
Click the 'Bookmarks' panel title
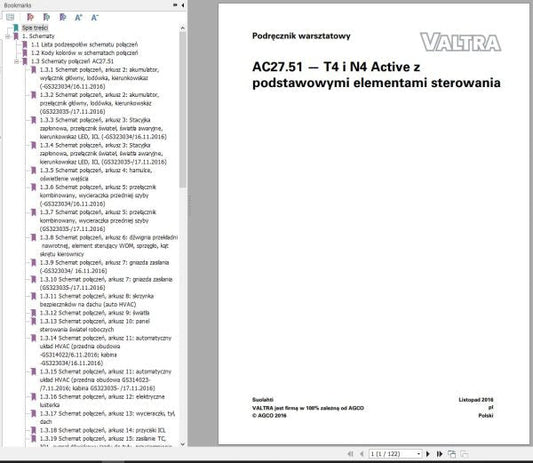click(x=17, y=5)
